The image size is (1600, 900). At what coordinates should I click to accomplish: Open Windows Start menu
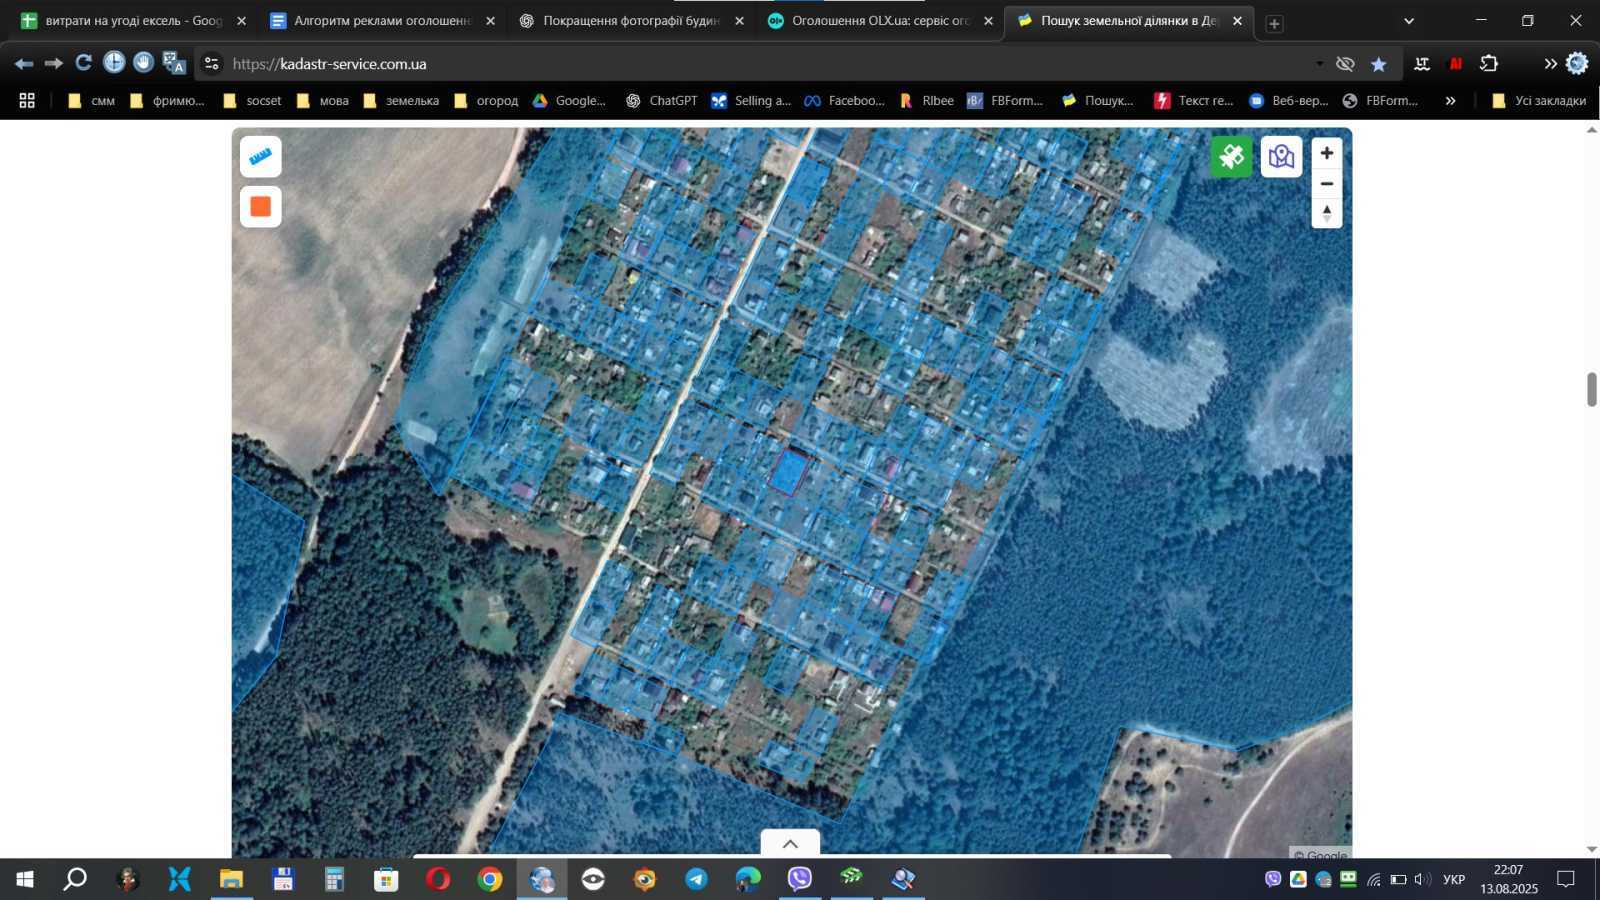[x=25, y=879]
